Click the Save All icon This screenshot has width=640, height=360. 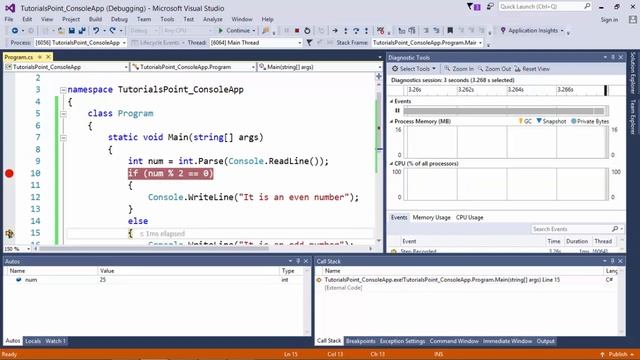[82, 31]
